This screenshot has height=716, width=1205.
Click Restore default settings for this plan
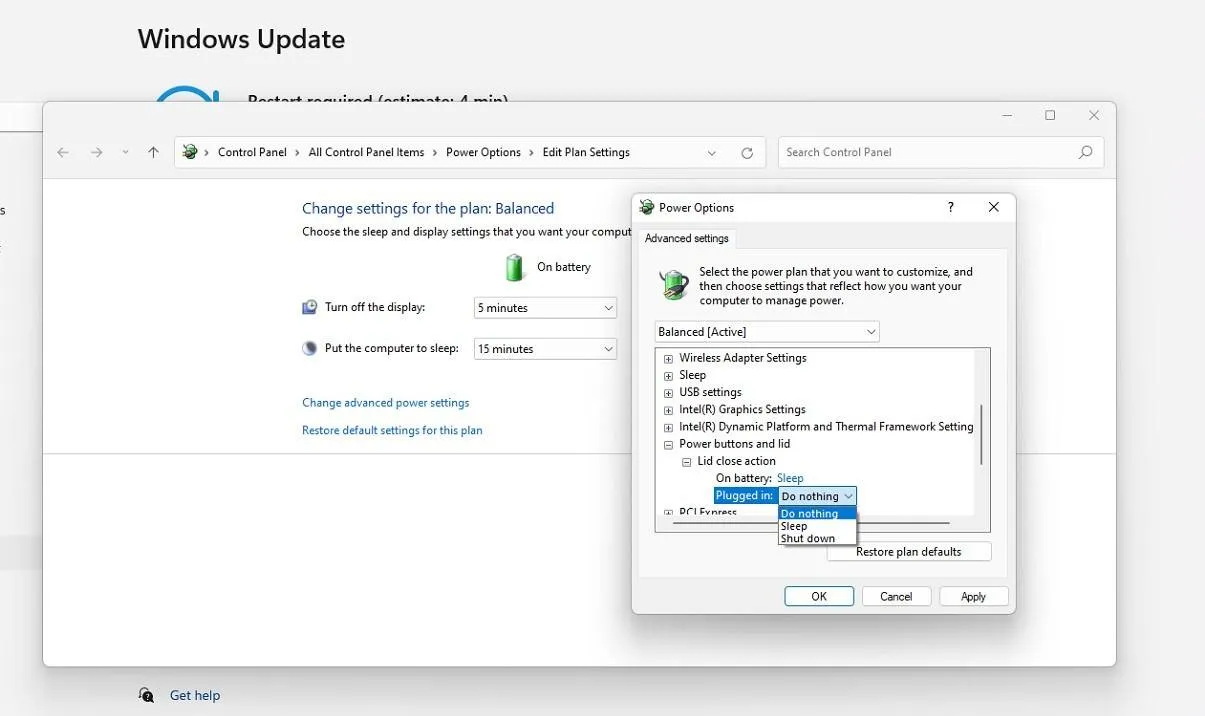point(392,430)
